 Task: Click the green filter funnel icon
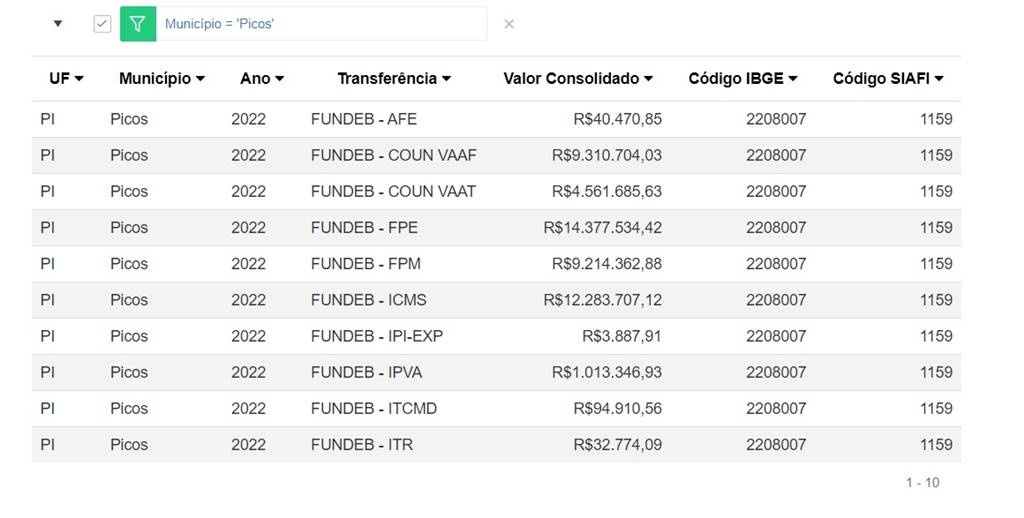click(138, 24)
